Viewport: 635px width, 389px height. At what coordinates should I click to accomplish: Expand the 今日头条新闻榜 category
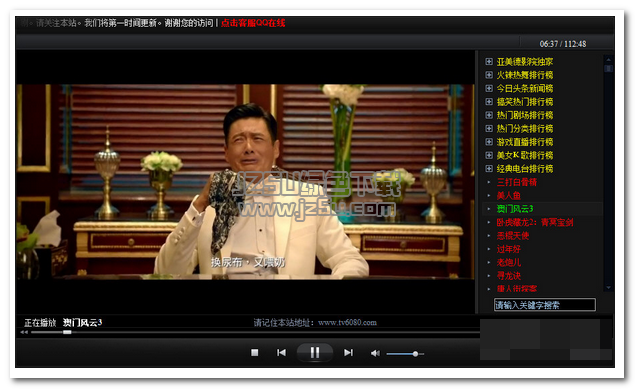489,88
